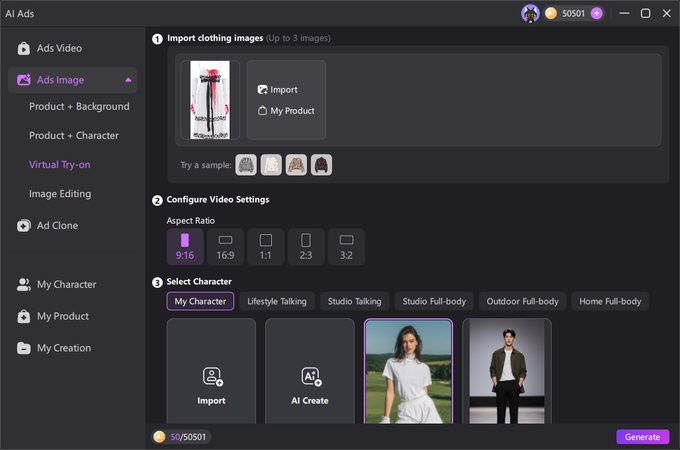The width and height of the screenshot is (680, 450).
Task: Switch to Studio Talking tab
Action: click(x=354, y=301)
